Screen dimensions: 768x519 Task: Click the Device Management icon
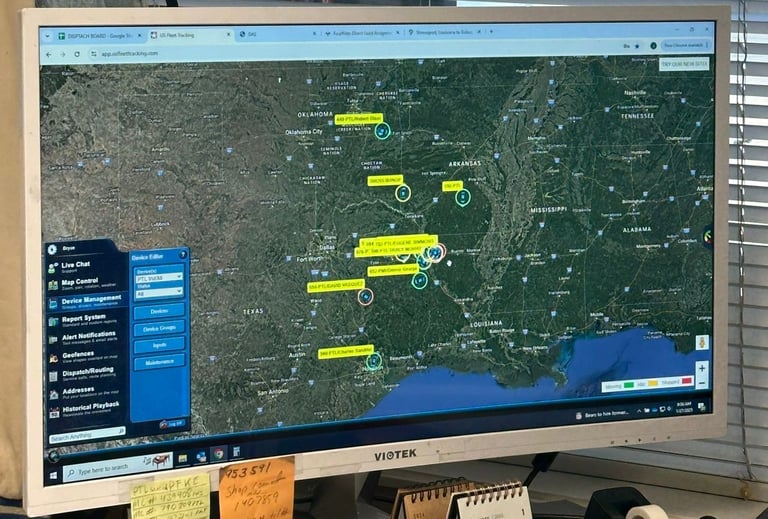[x=53, y=304]
